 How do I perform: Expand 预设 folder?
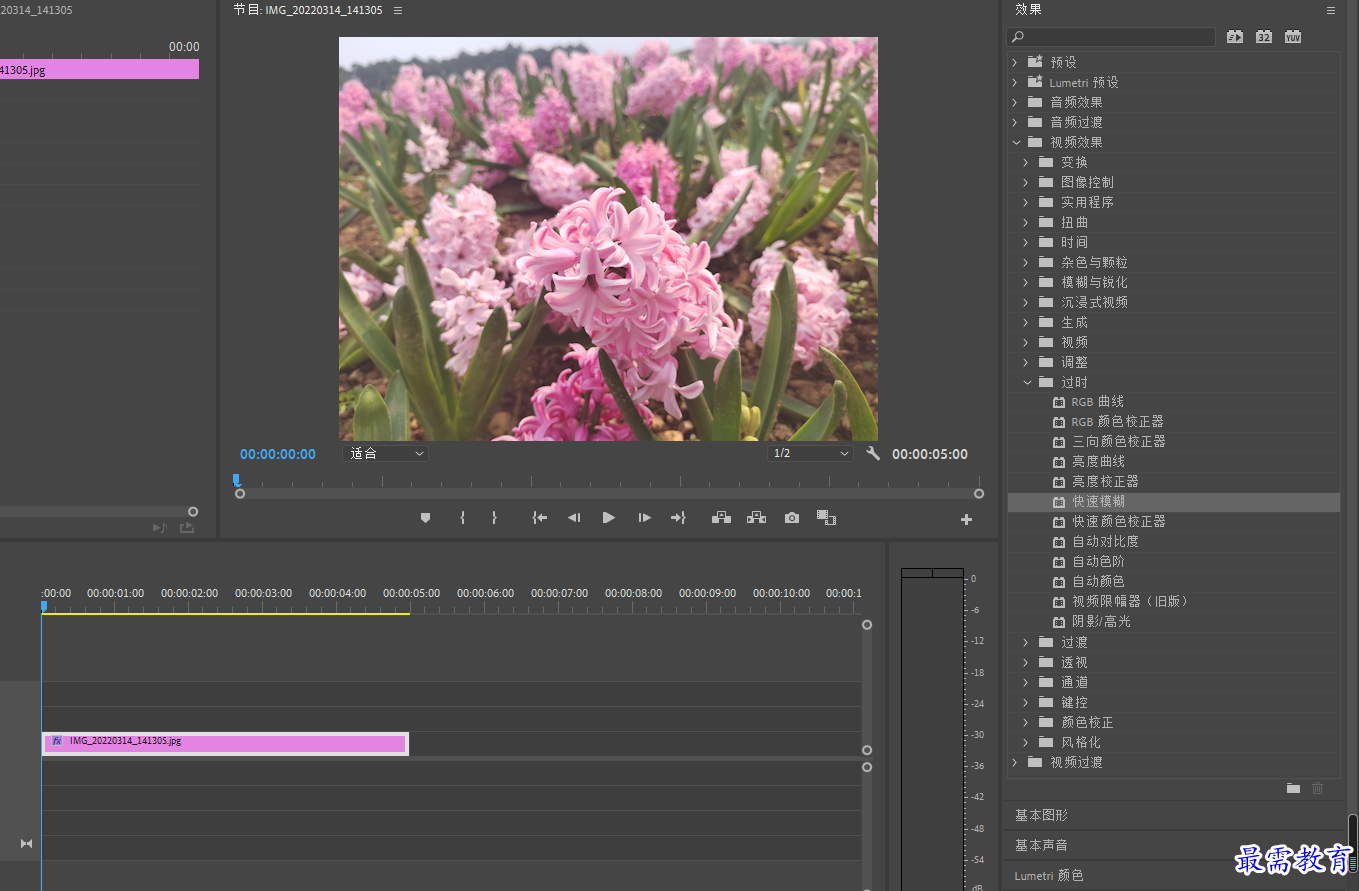[x=1014, y=62]
